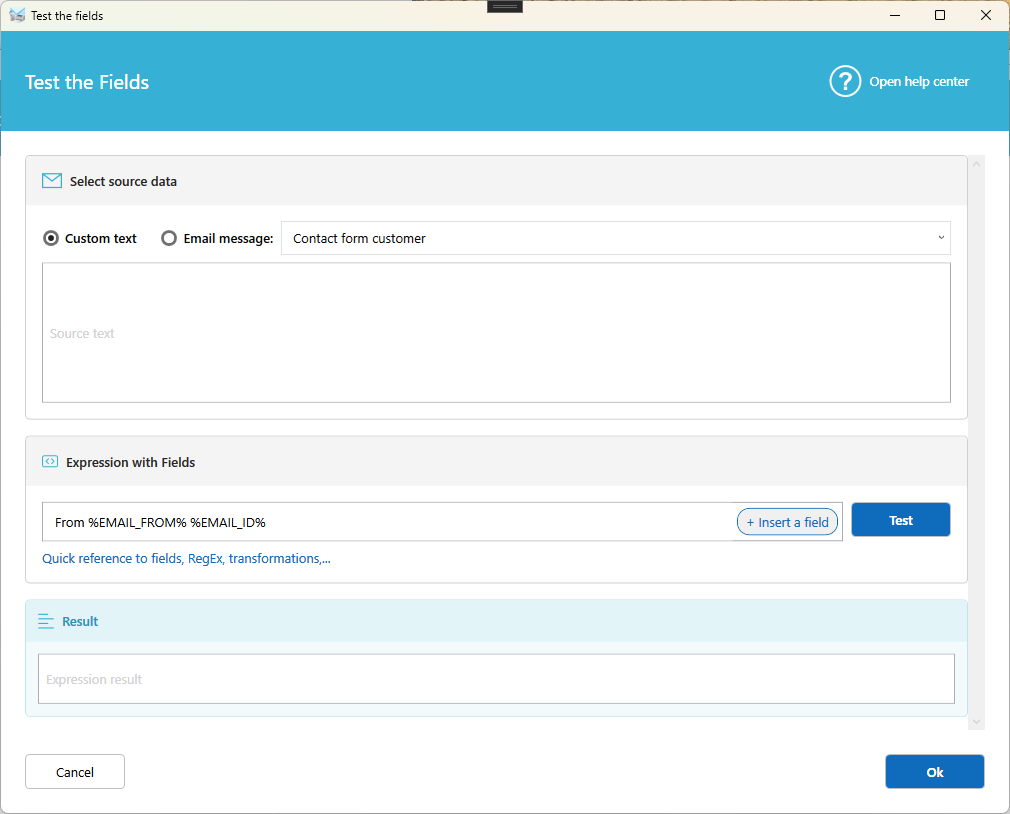Click the Test the Fields banner title
The width and height of the screenshot is (1010, 814).
point(87,82)
